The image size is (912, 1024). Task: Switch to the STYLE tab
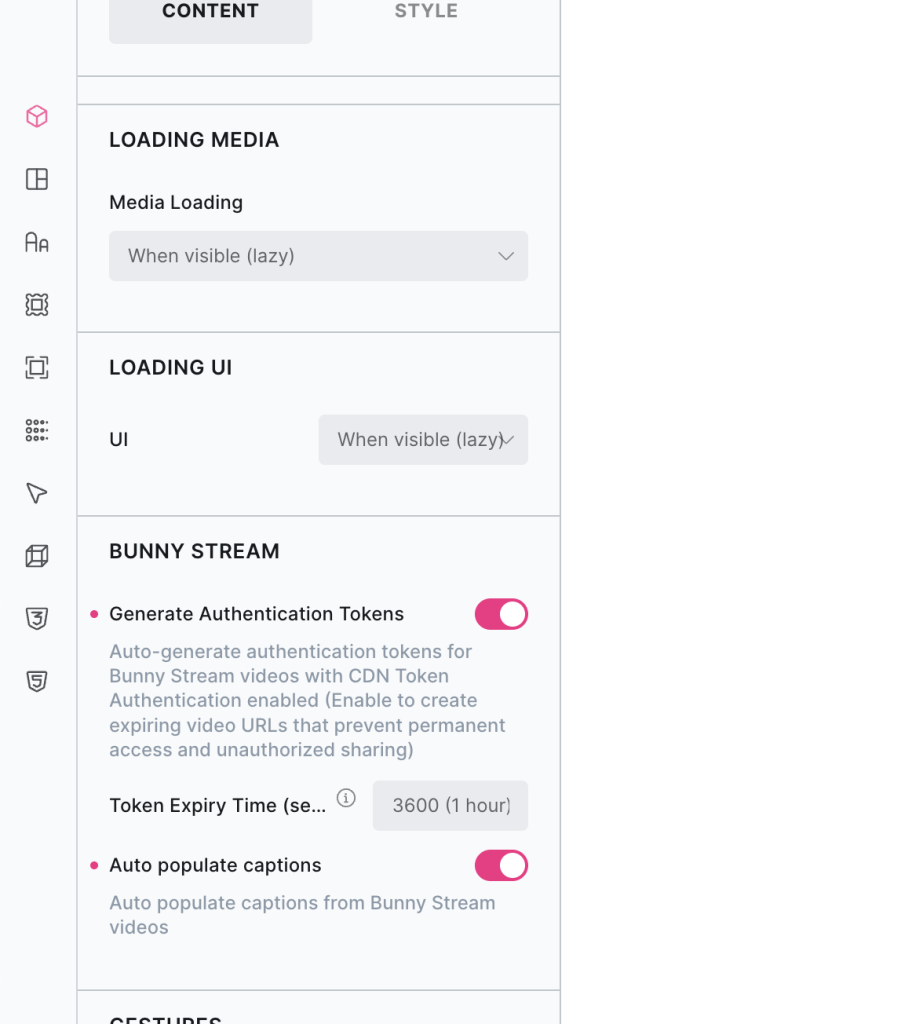426,12
